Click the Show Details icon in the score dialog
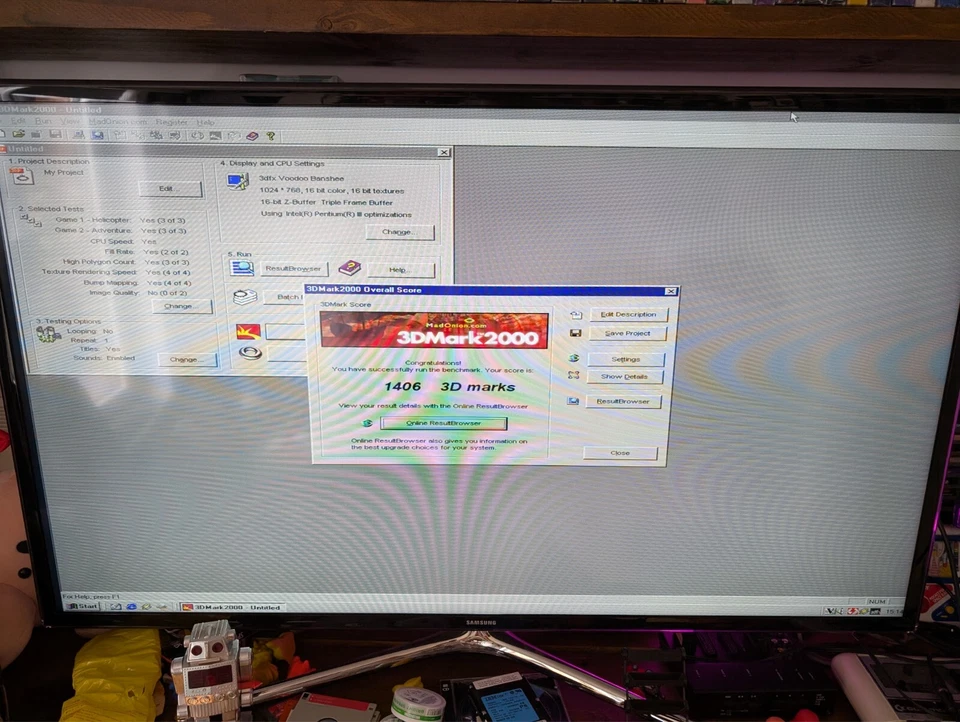960x722 pixels. pos(575,376)
